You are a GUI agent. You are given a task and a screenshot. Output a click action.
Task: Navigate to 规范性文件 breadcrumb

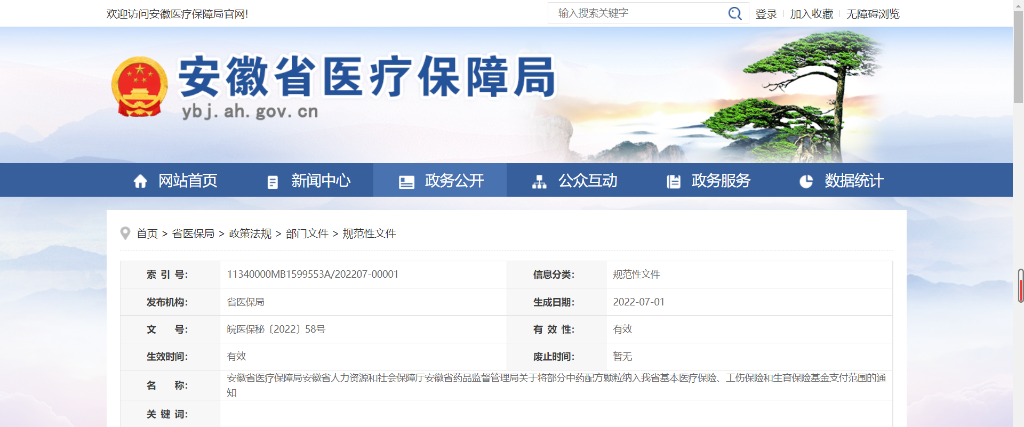pos(369,233)
